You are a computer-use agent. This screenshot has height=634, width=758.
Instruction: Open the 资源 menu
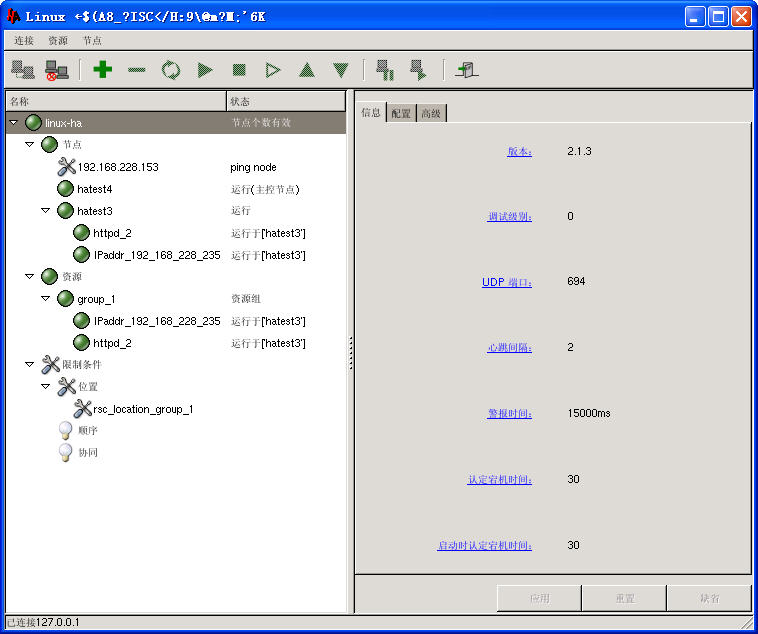pyautogui.click(x=58, y=41)
